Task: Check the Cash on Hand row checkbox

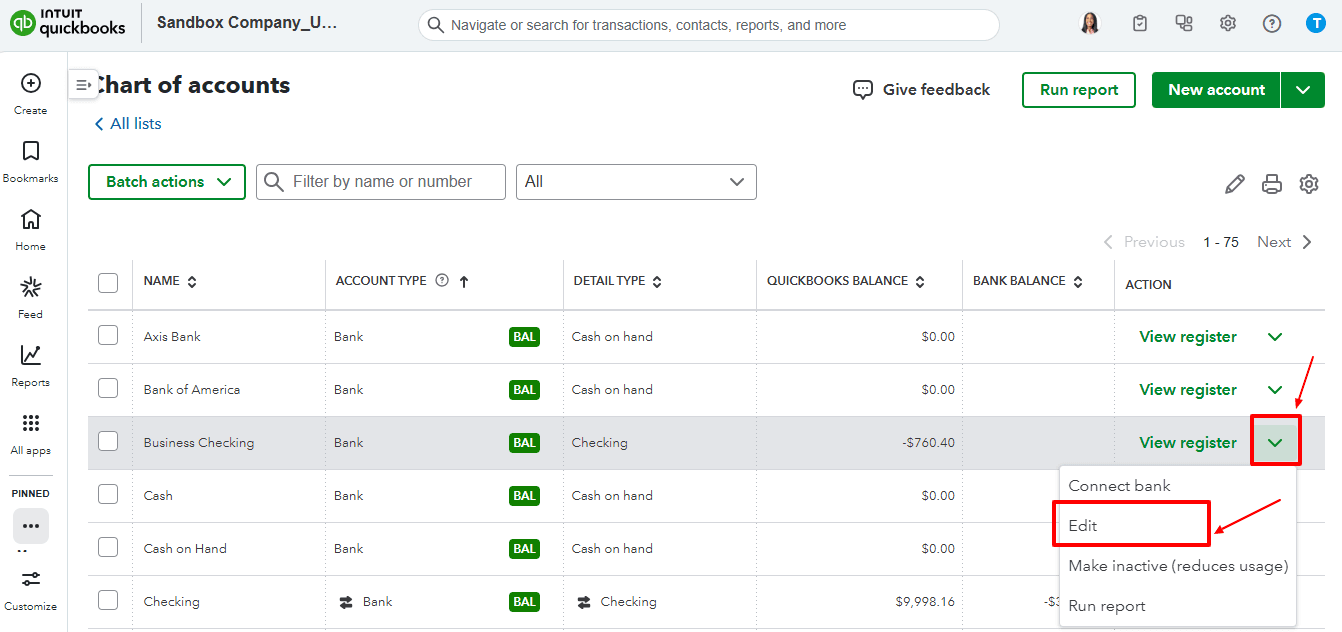Action: click(x=108, y=548)
